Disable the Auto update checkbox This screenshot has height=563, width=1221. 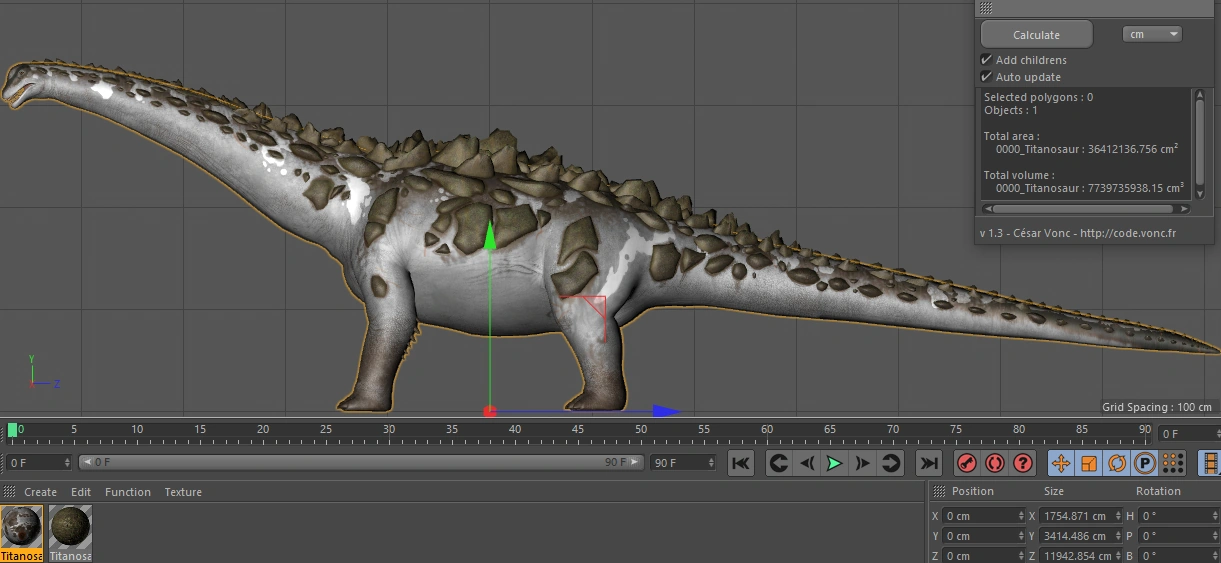(987, 77)
